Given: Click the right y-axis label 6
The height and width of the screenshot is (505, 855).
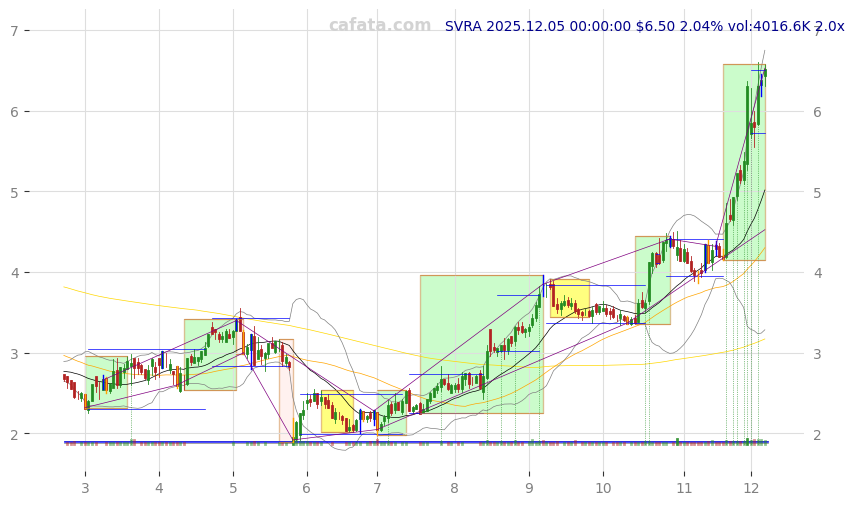Looking at the screenshot, I should [817, 112].
